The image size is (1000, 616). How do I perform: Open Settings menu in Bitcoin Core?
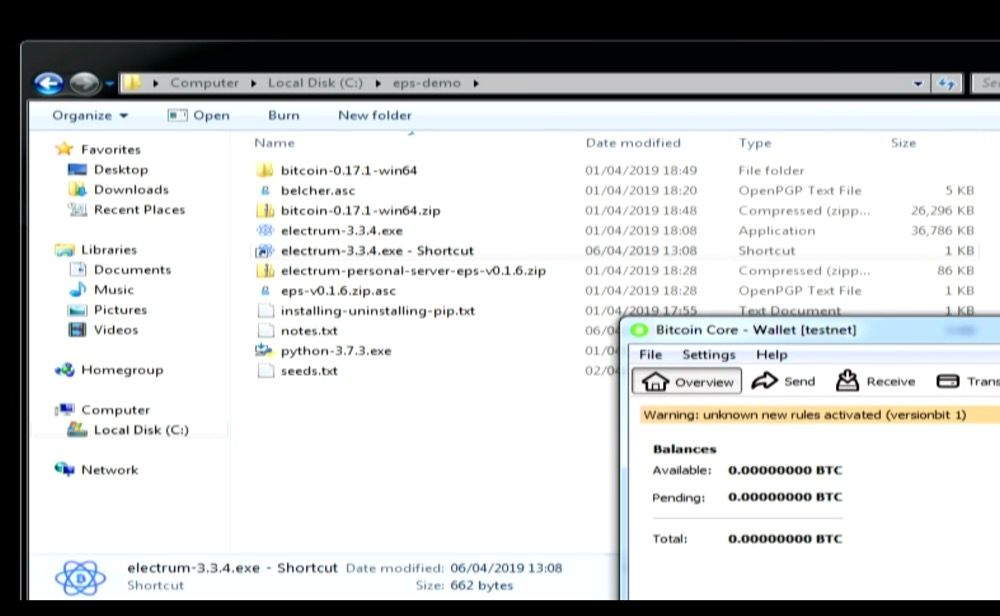coord(709,355)
